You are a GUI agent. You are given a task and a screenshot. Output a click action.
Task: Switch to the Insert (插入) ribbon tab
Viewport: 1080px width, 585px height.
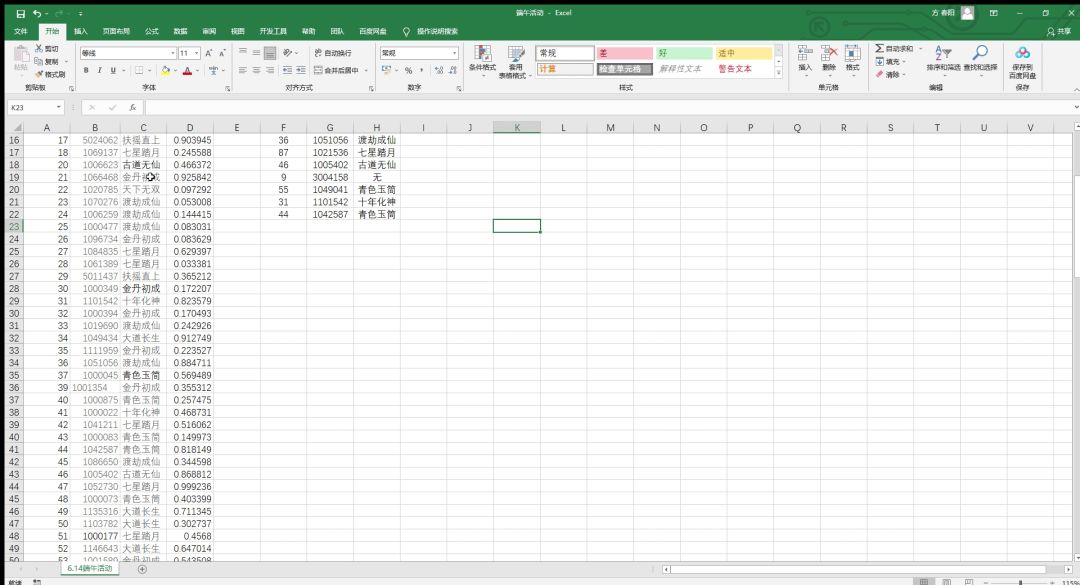click(80, 31)
